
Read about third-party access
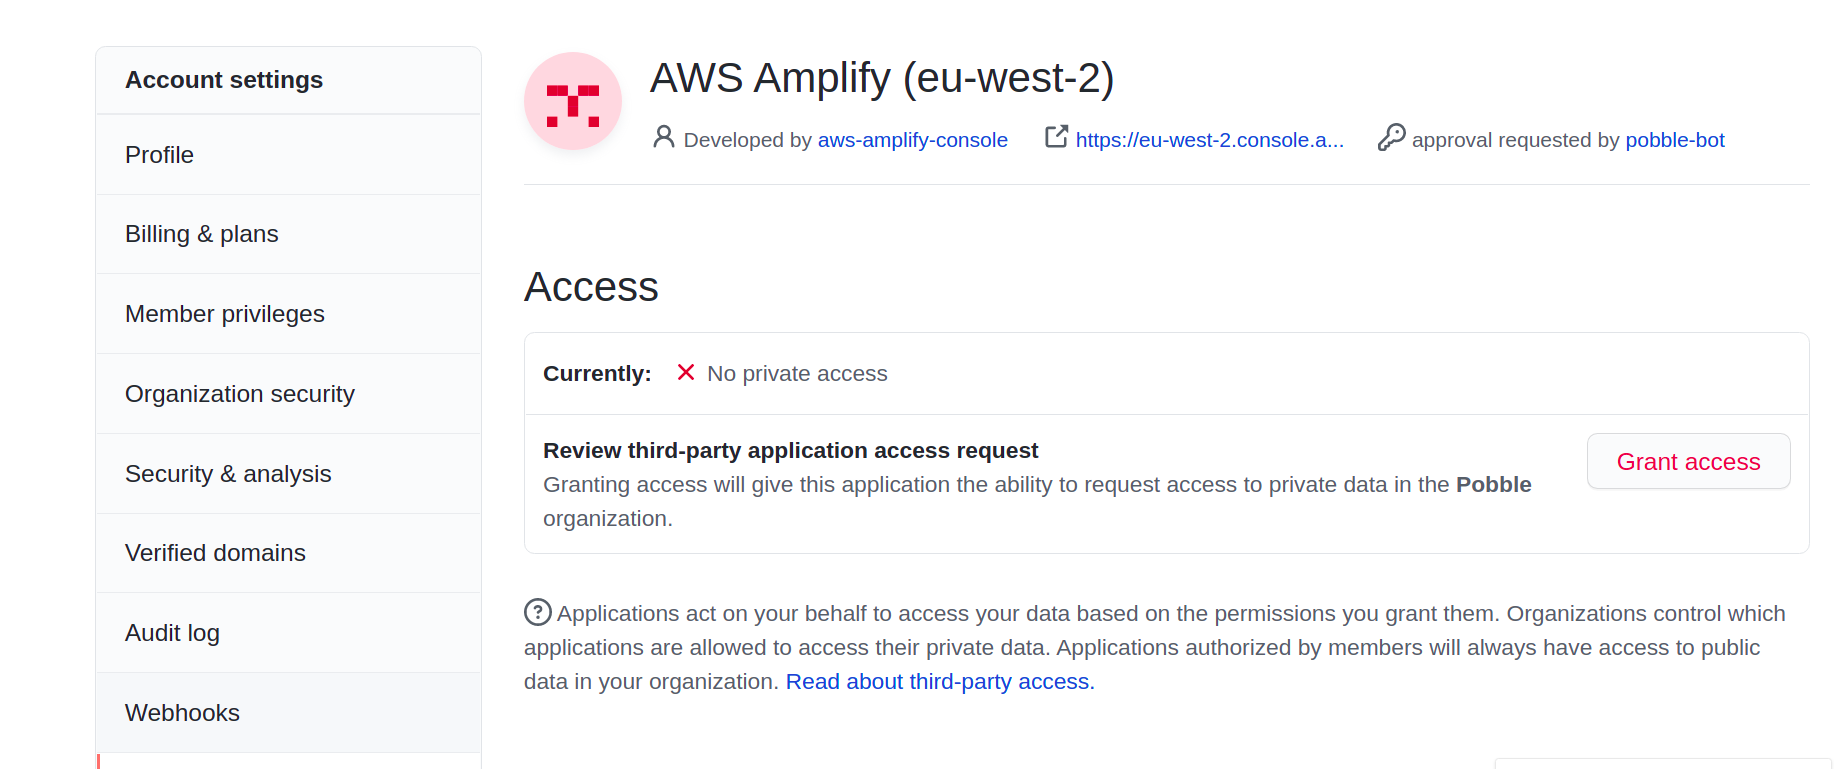tap(937, 681)
